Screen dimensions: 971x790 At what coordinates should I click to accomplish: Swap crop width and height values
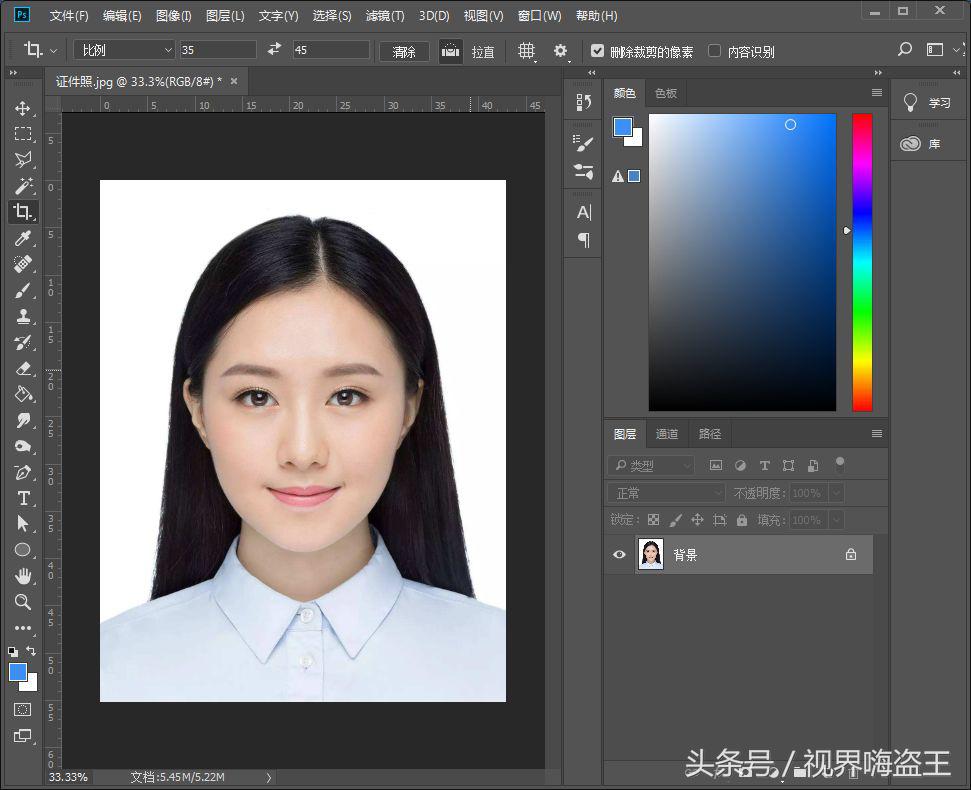click(x=274, y=49)
